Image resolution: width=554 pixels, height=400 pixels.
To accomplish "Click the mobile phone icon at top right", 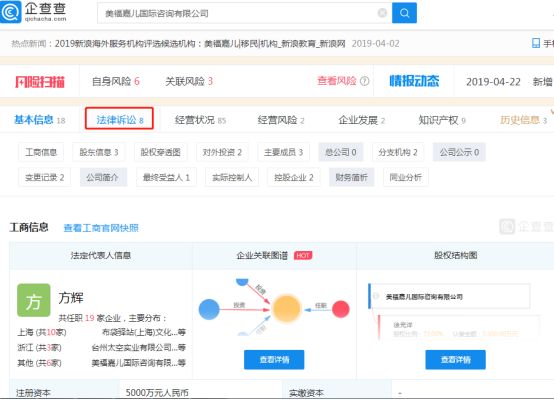I will coord(536,43).
